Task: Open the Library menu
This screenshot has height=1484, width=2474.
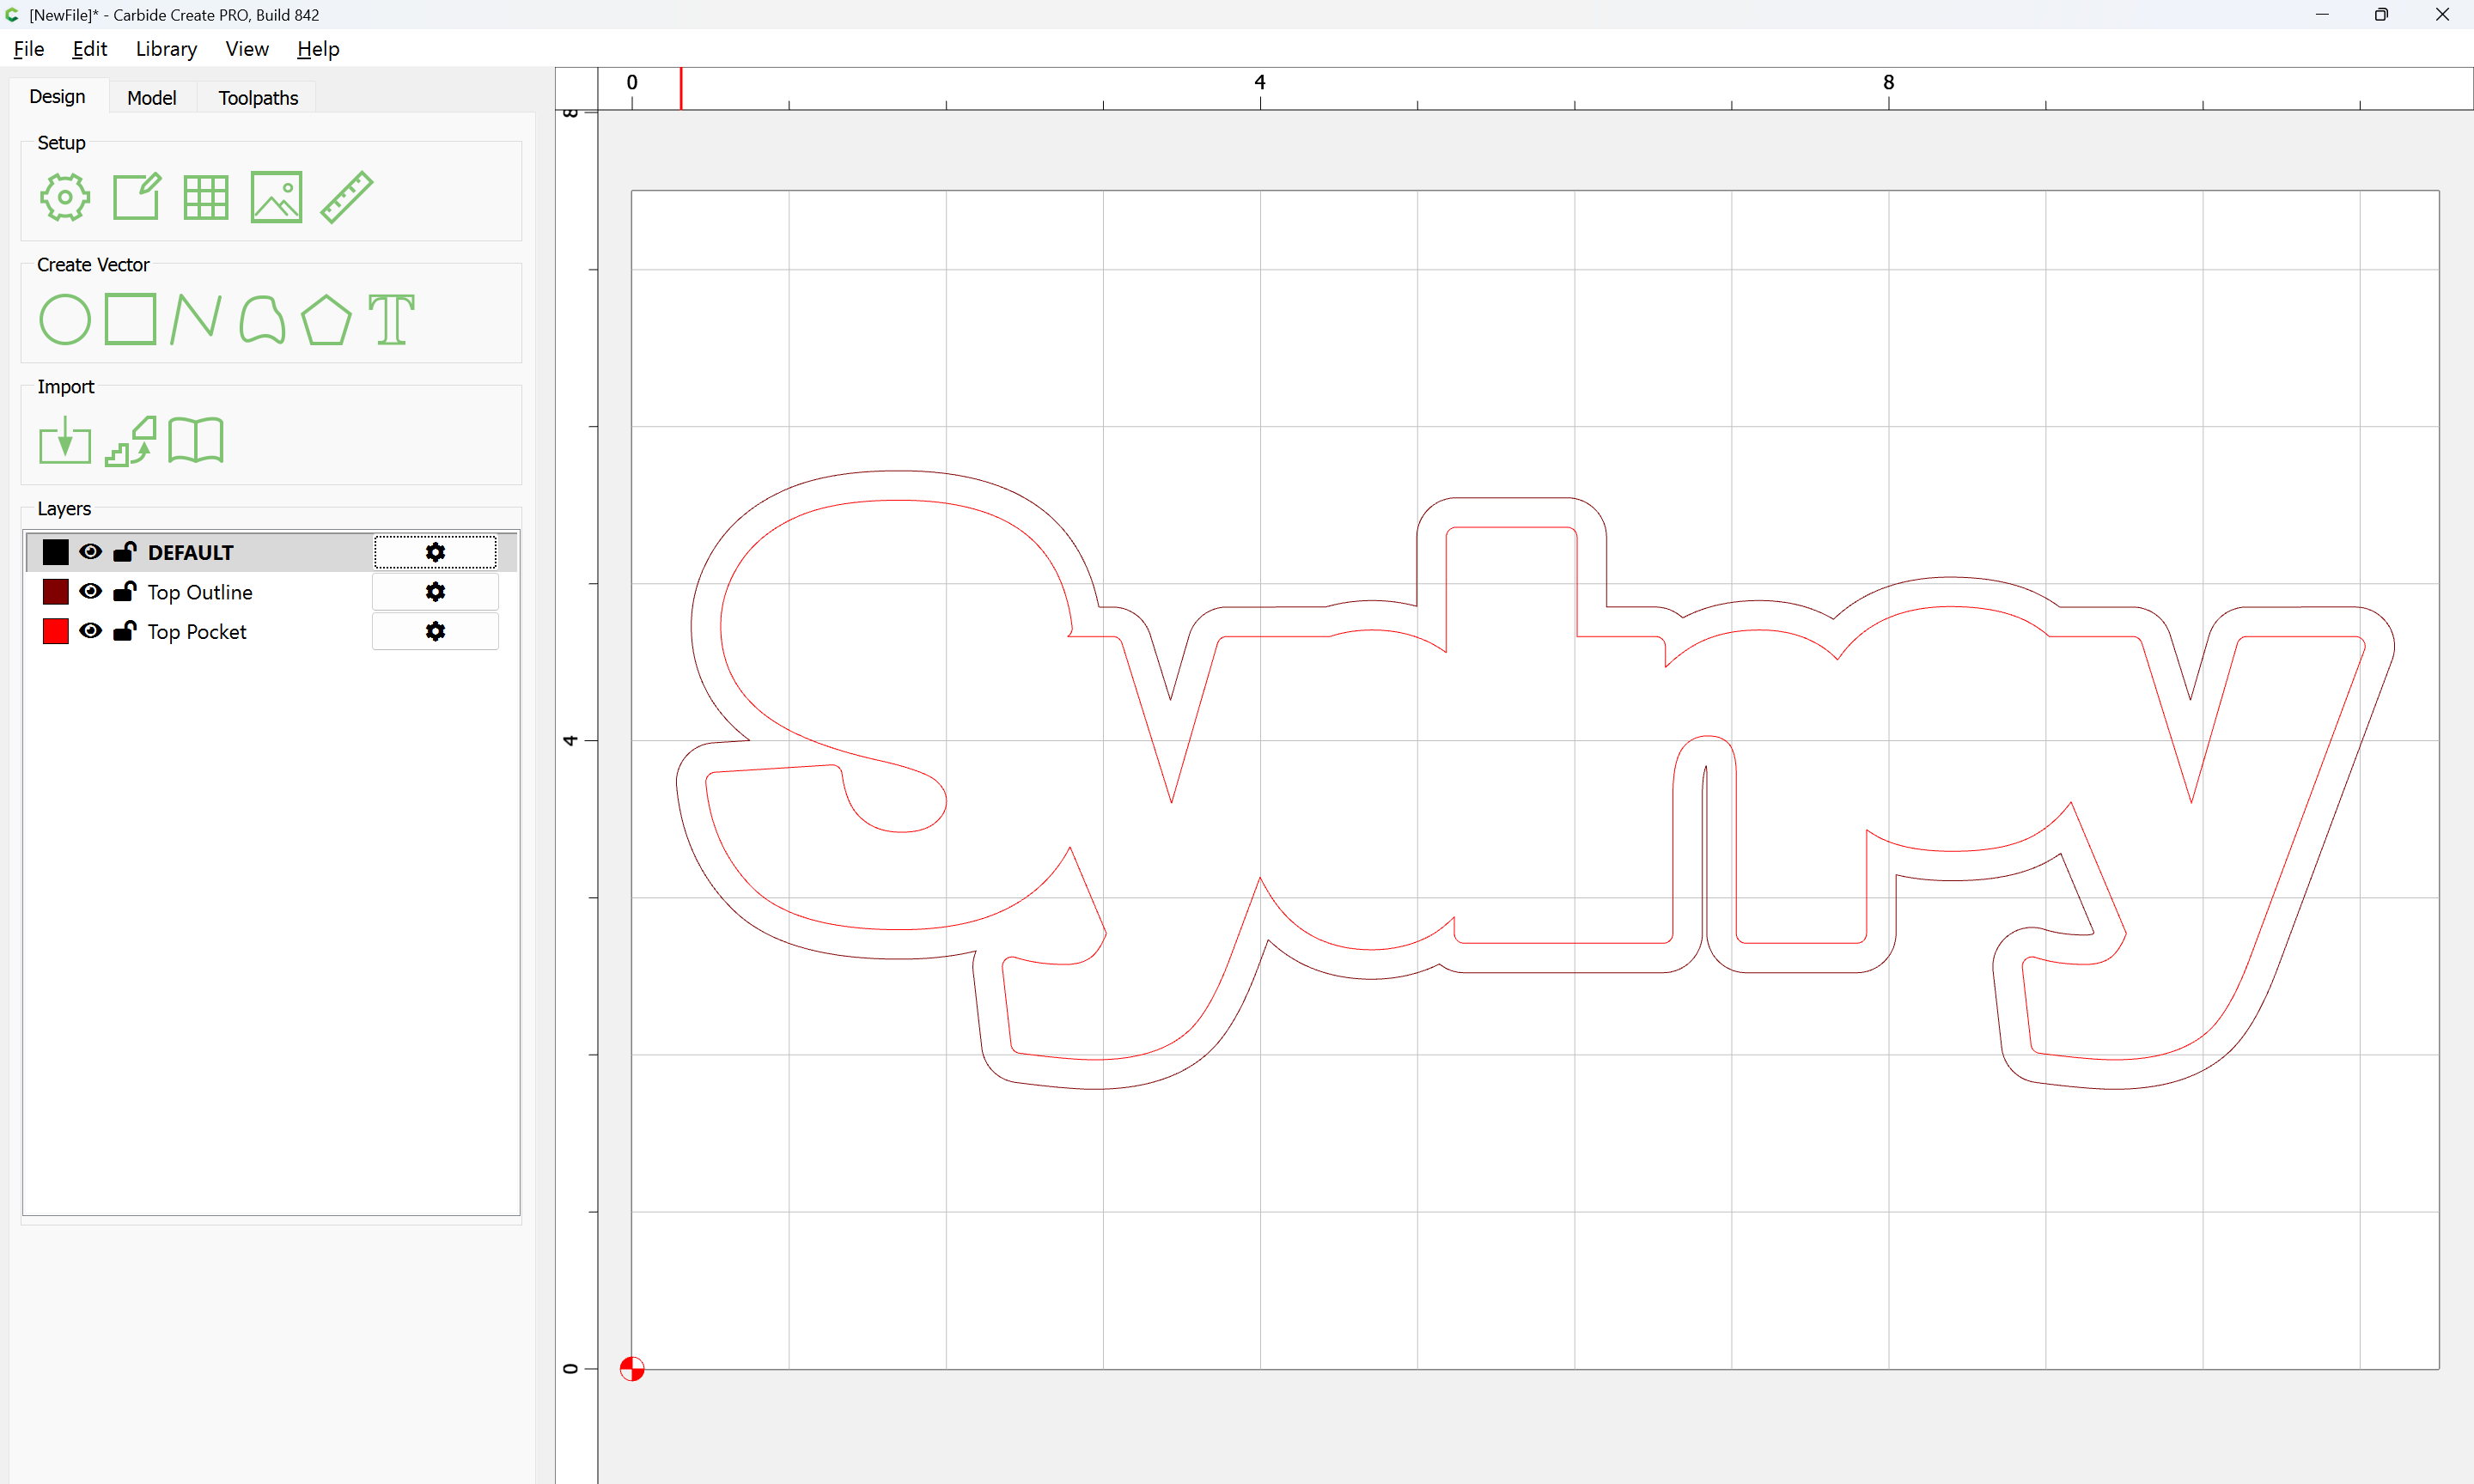Action: [166, 49]
